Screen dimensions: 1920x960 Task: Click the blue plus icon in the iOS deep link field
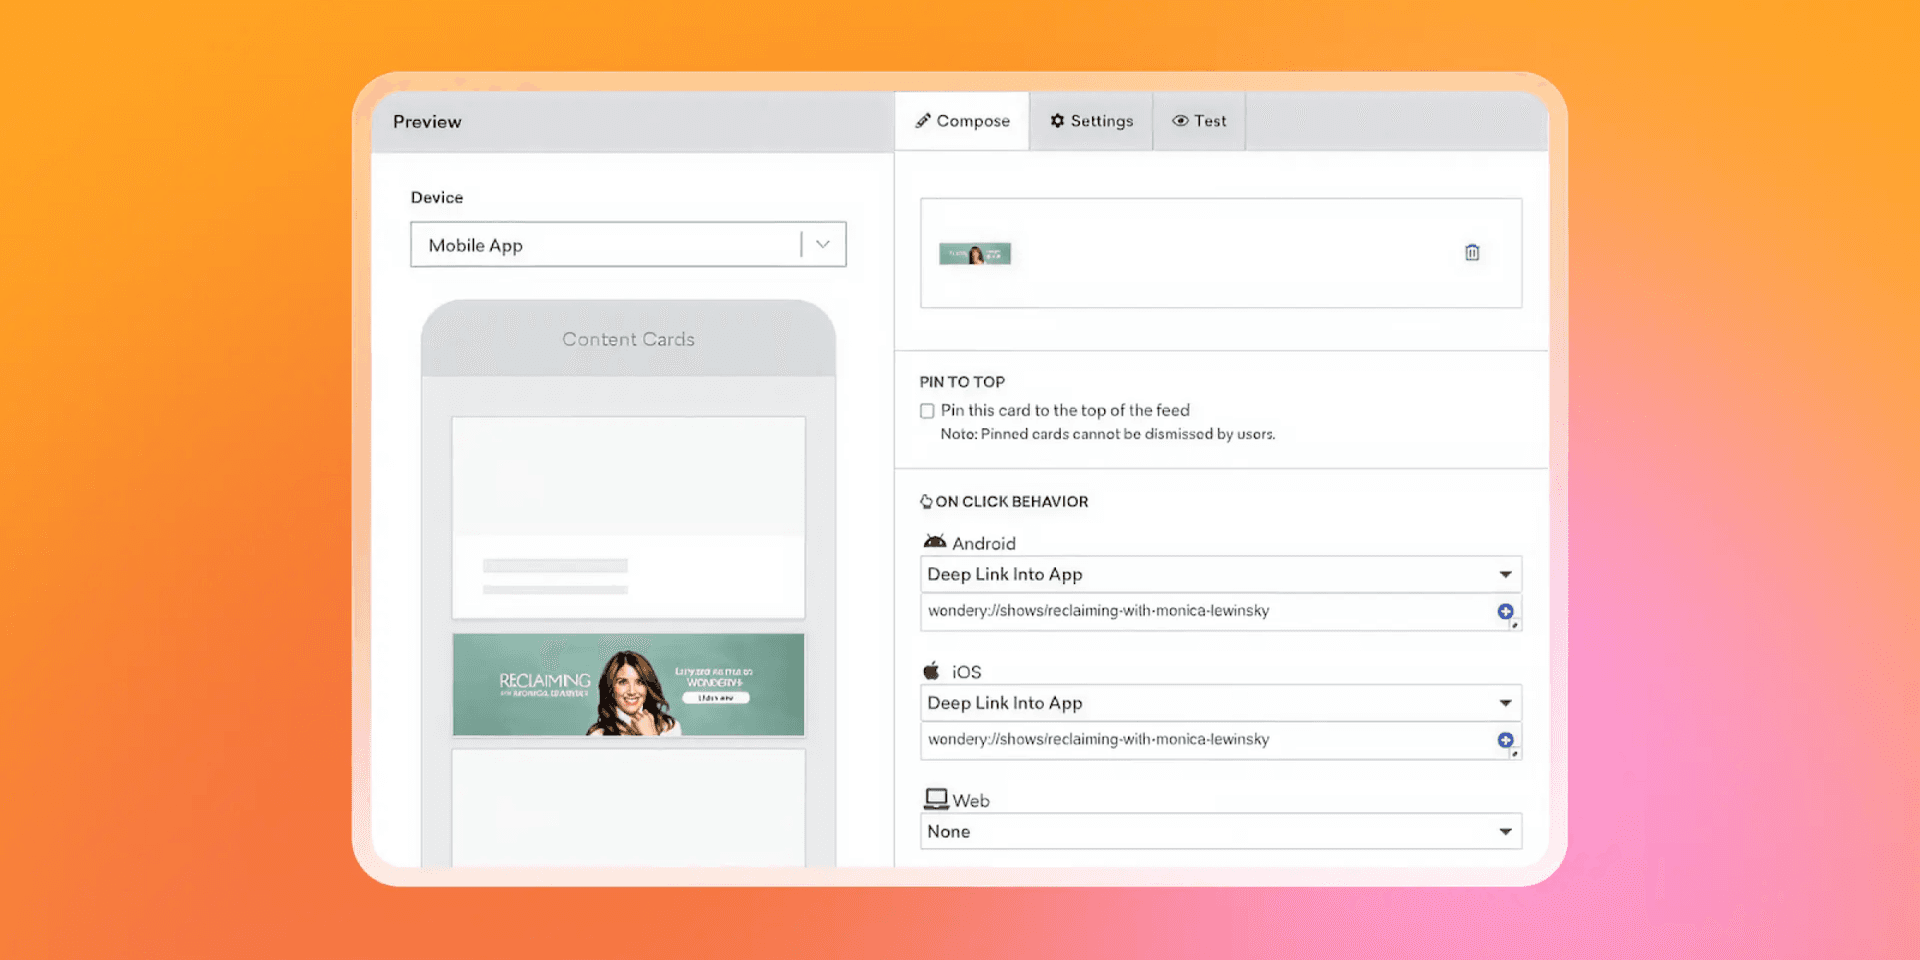click(1504, 740)
